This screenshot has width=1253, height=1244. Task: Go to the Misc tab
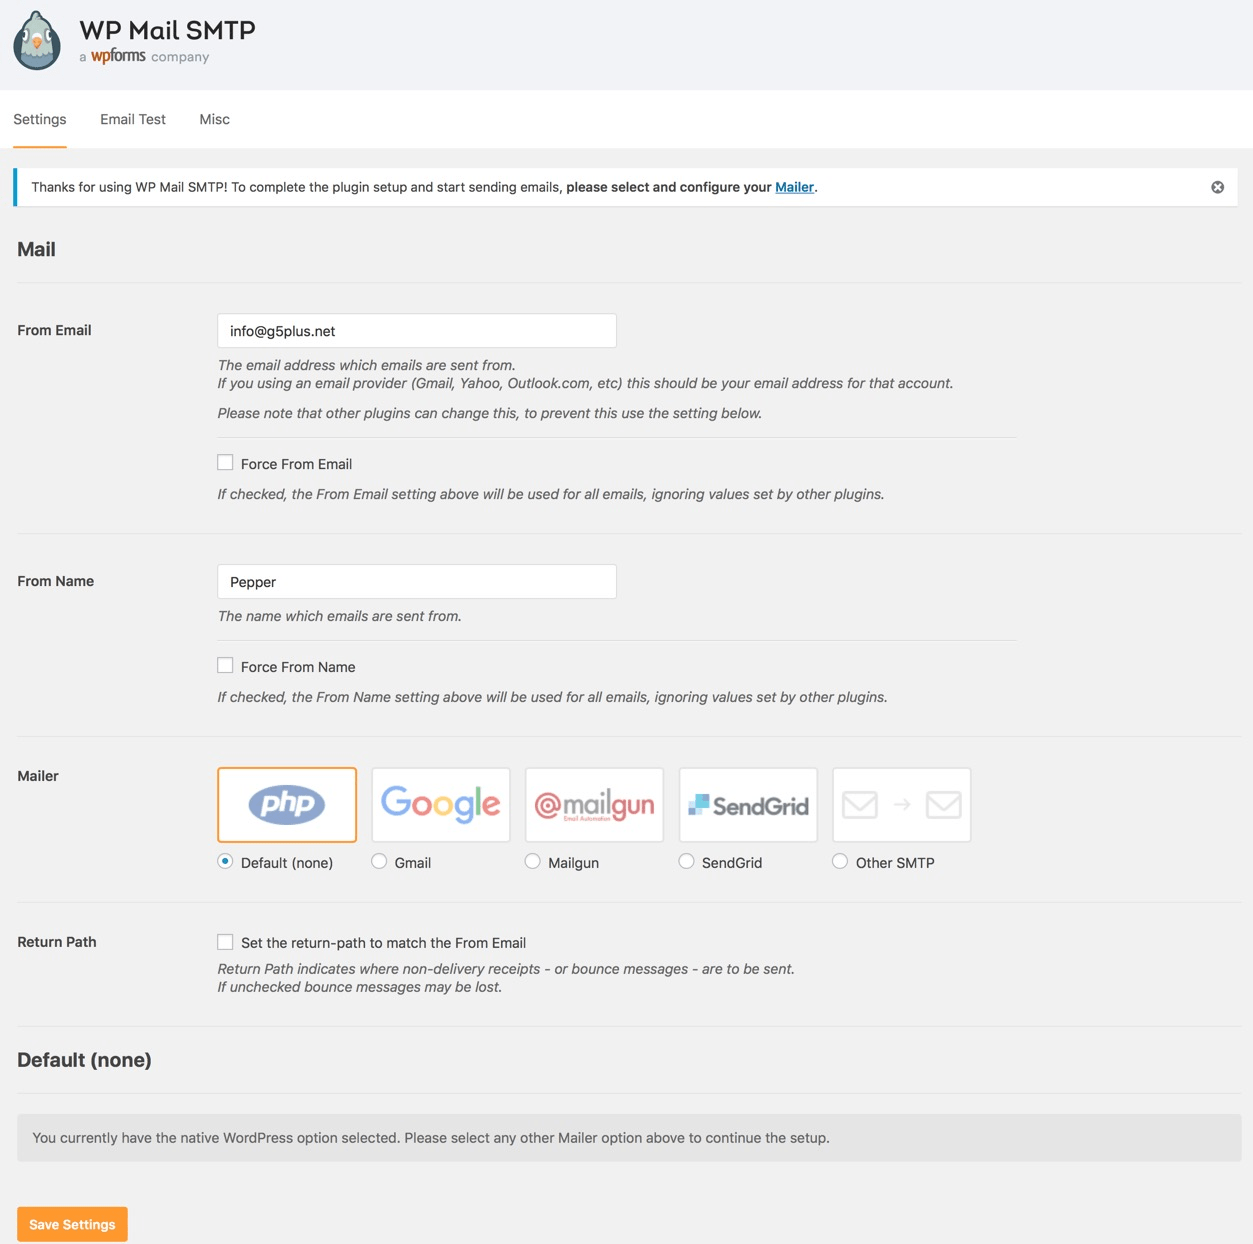click(214, 119)
